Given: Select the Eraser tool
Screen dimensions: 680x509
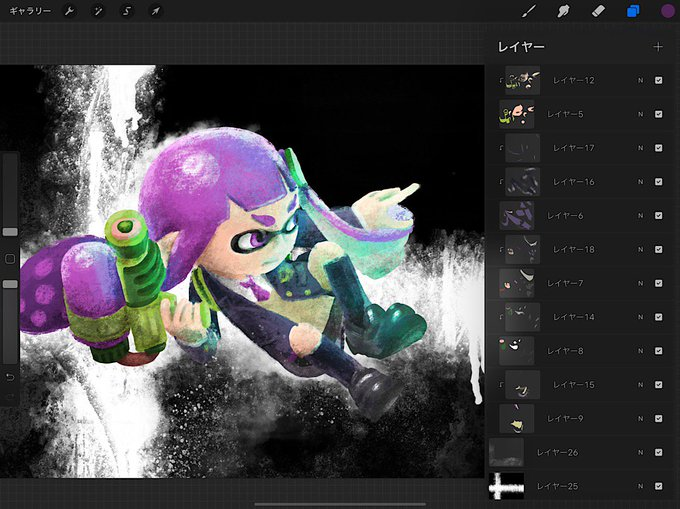Looking at the screenshot, I should [x=598, y=11].
